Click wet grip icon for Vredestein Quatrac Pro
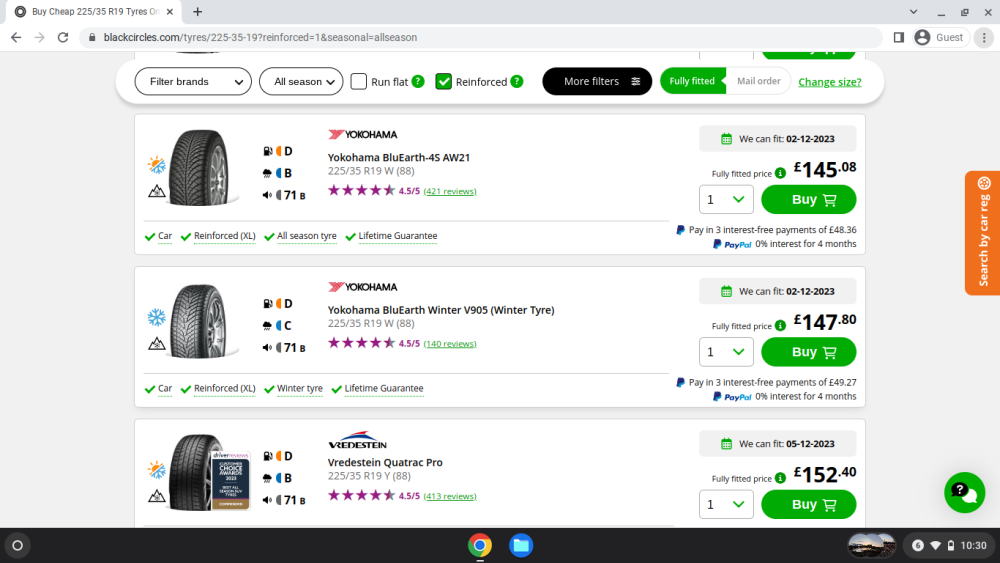1000x563 pixels. tap(268, 478)
